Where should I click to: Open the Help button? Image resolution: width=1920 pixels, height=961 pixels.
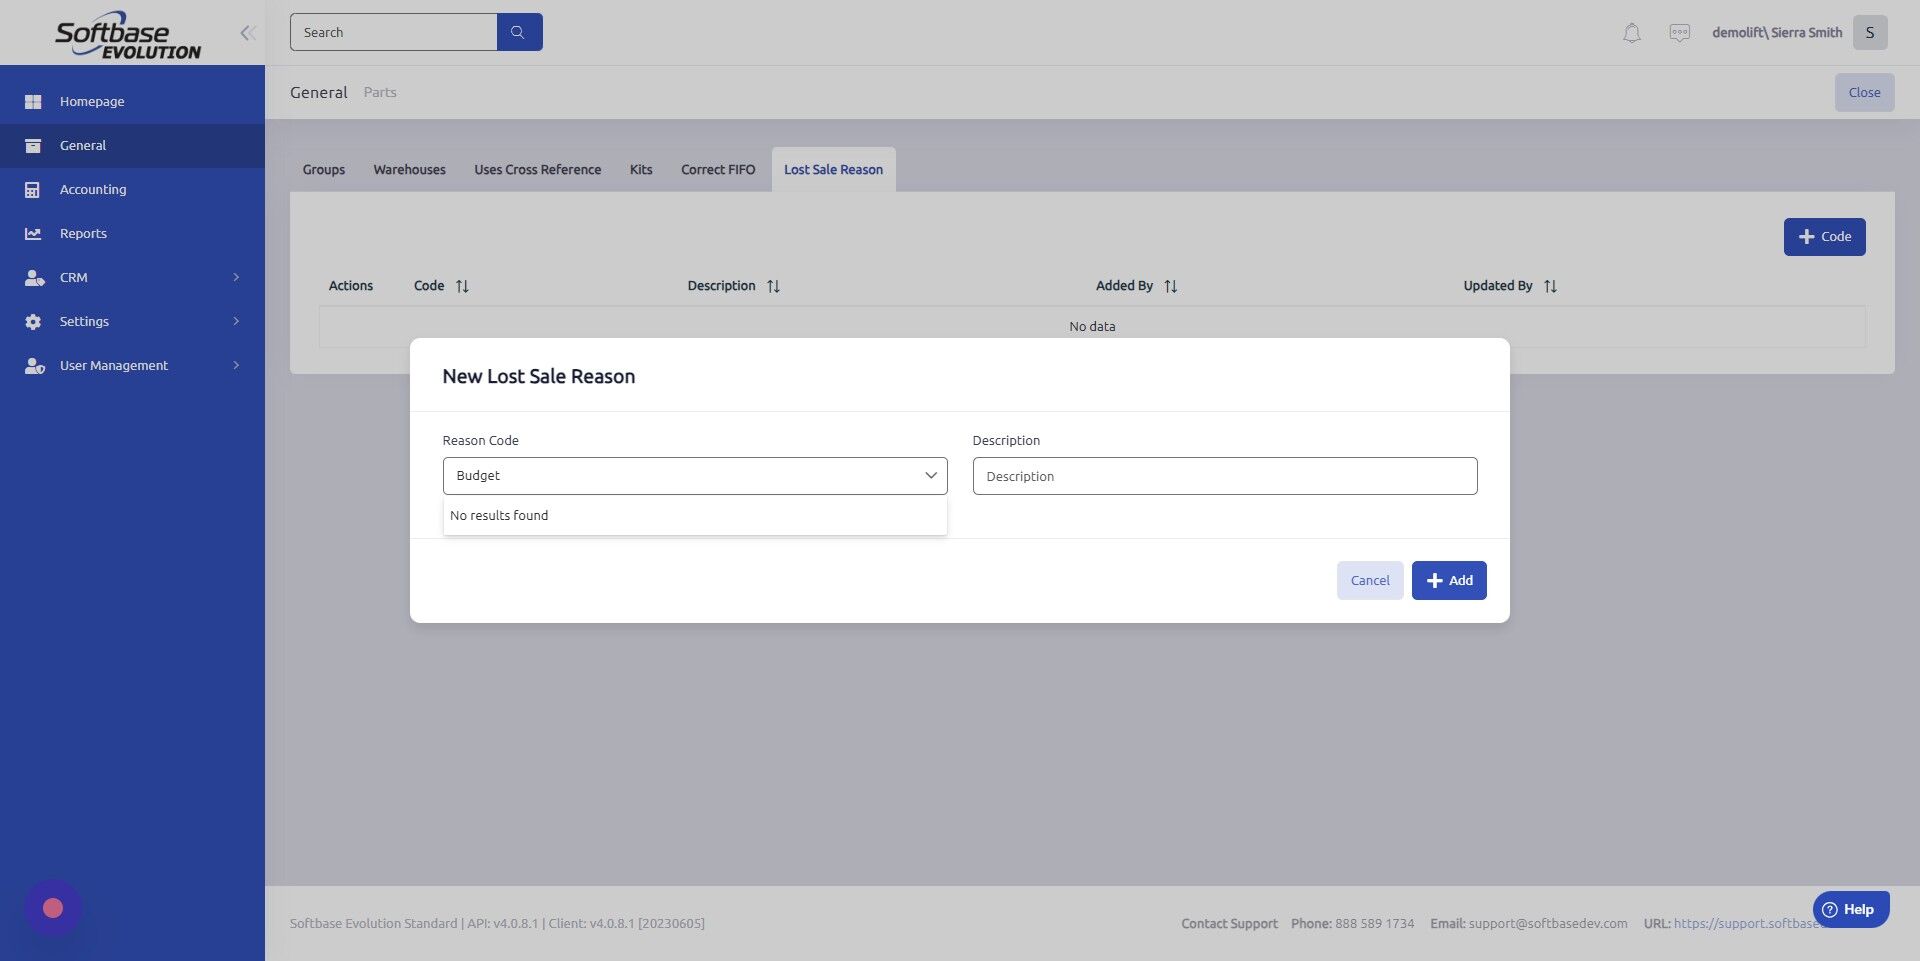click(1850, 909)
